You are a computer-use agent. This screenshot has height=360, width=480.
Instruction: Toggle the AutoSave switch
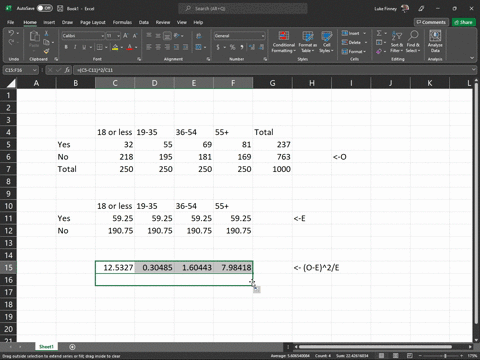44,8
